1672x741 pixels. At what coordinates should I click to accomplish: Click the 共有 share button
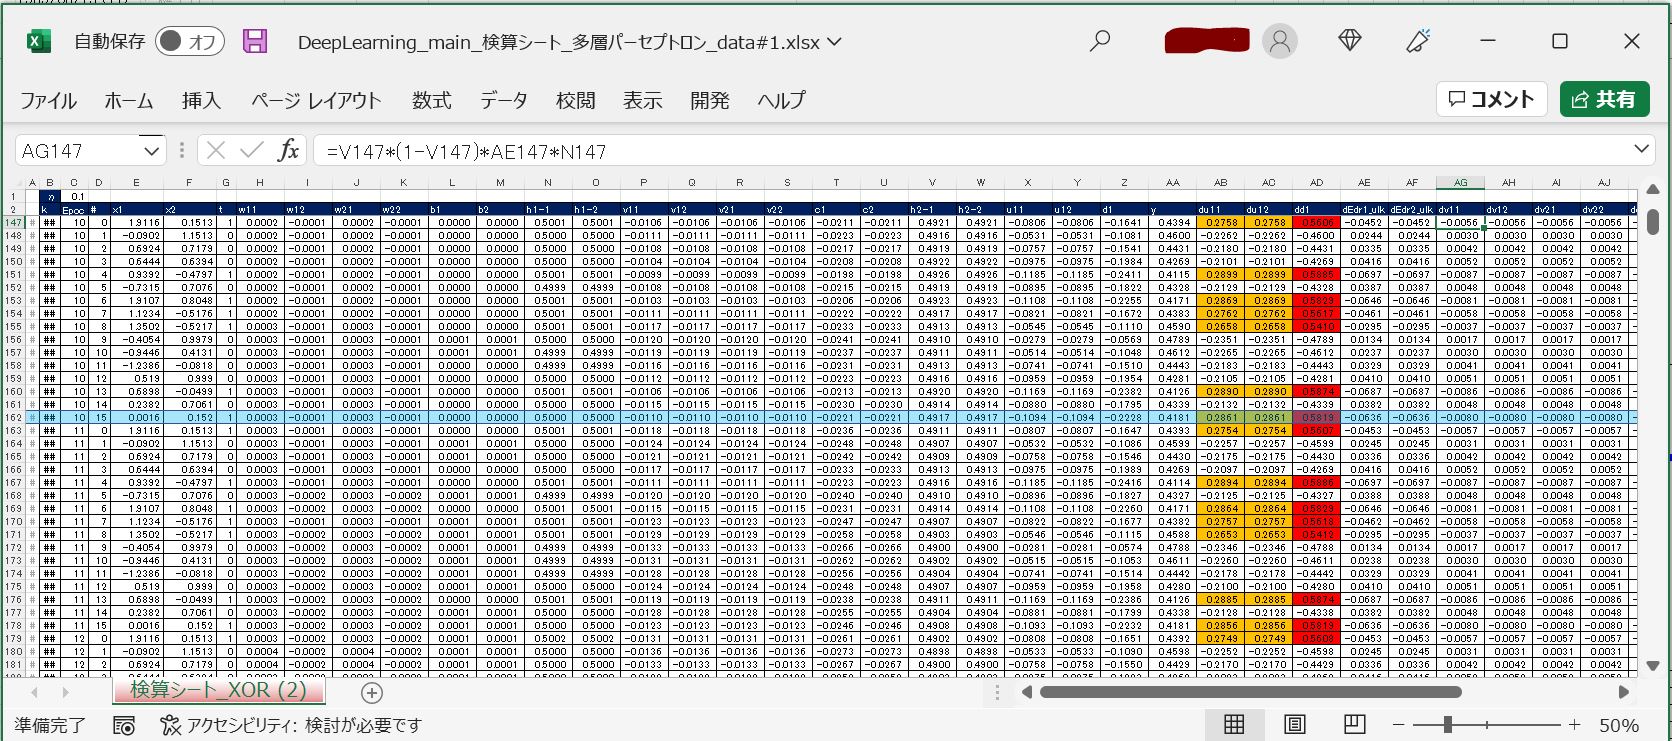pos(1604,99)
